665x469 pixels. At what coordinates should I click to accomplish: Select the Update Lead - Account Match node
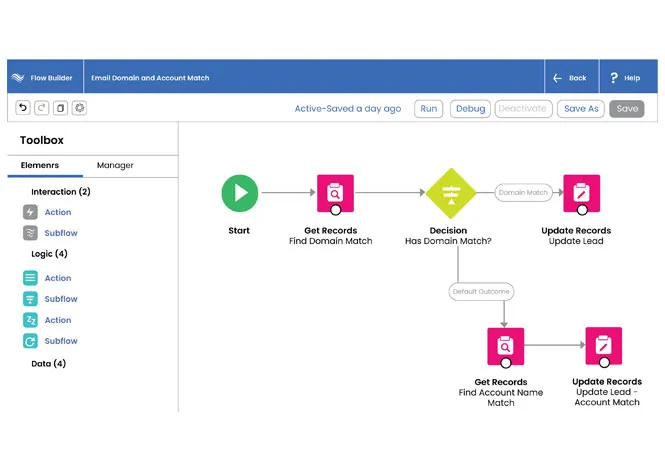(x=604, y=346)
